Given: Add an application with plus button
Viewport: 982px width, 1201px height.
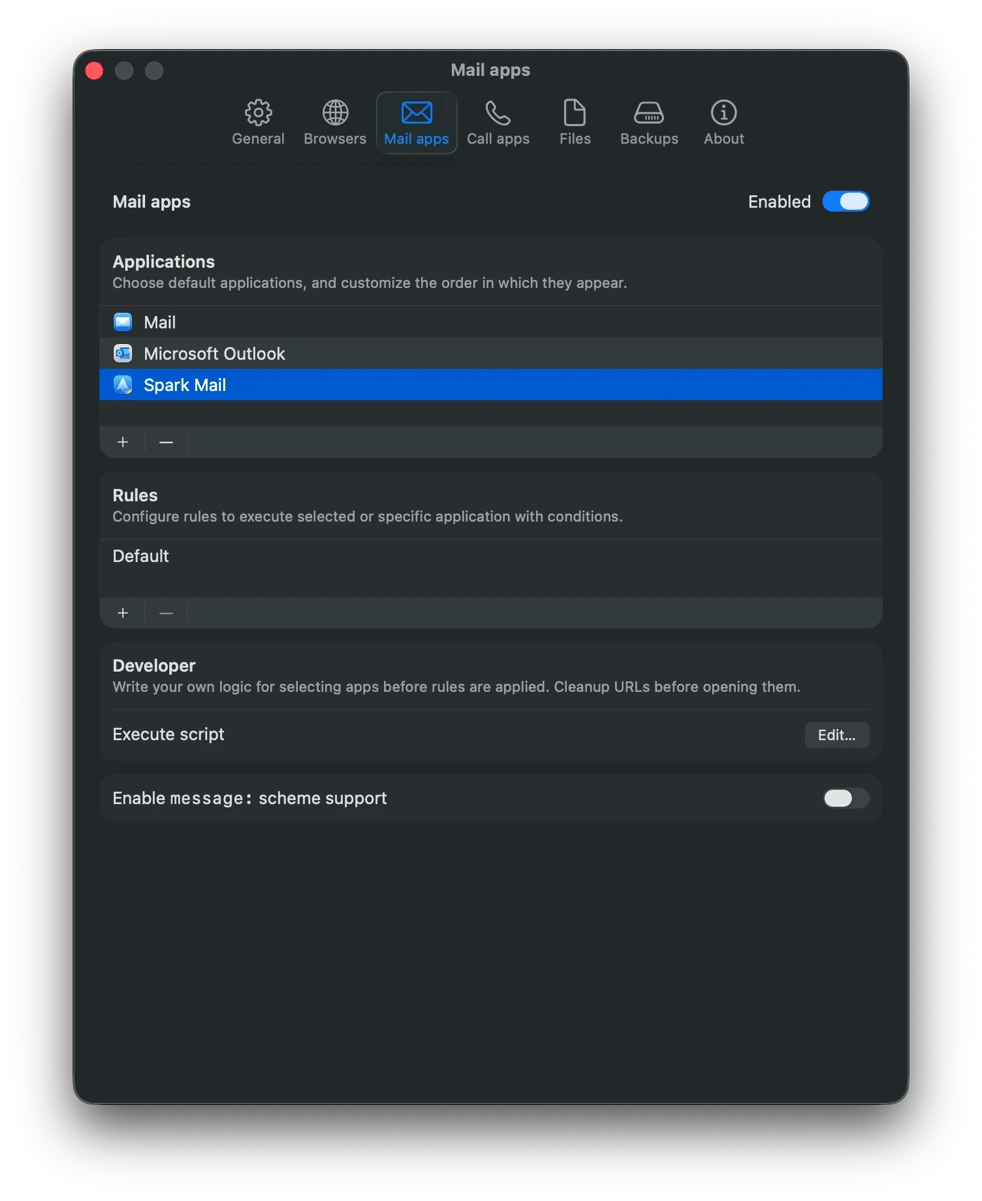Looking at the screenshot, I should [123, 442].
